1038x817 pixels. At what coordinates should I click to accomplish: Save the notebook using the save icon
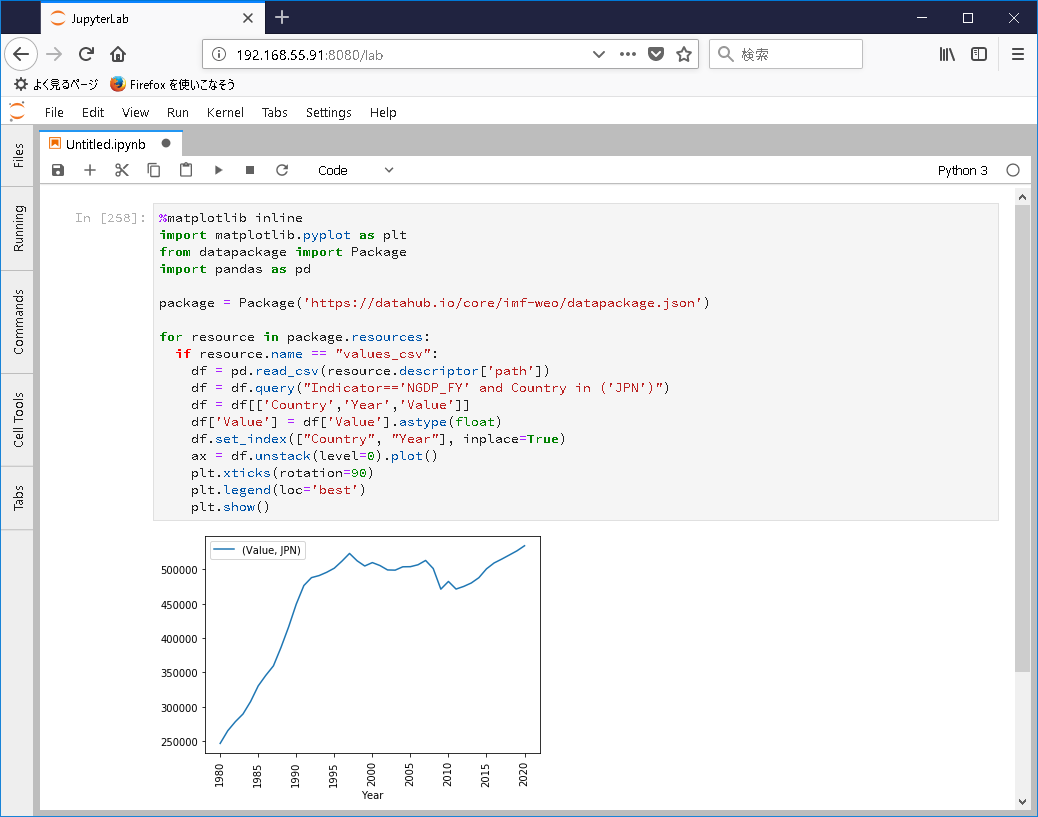click(x=58, y=170)
